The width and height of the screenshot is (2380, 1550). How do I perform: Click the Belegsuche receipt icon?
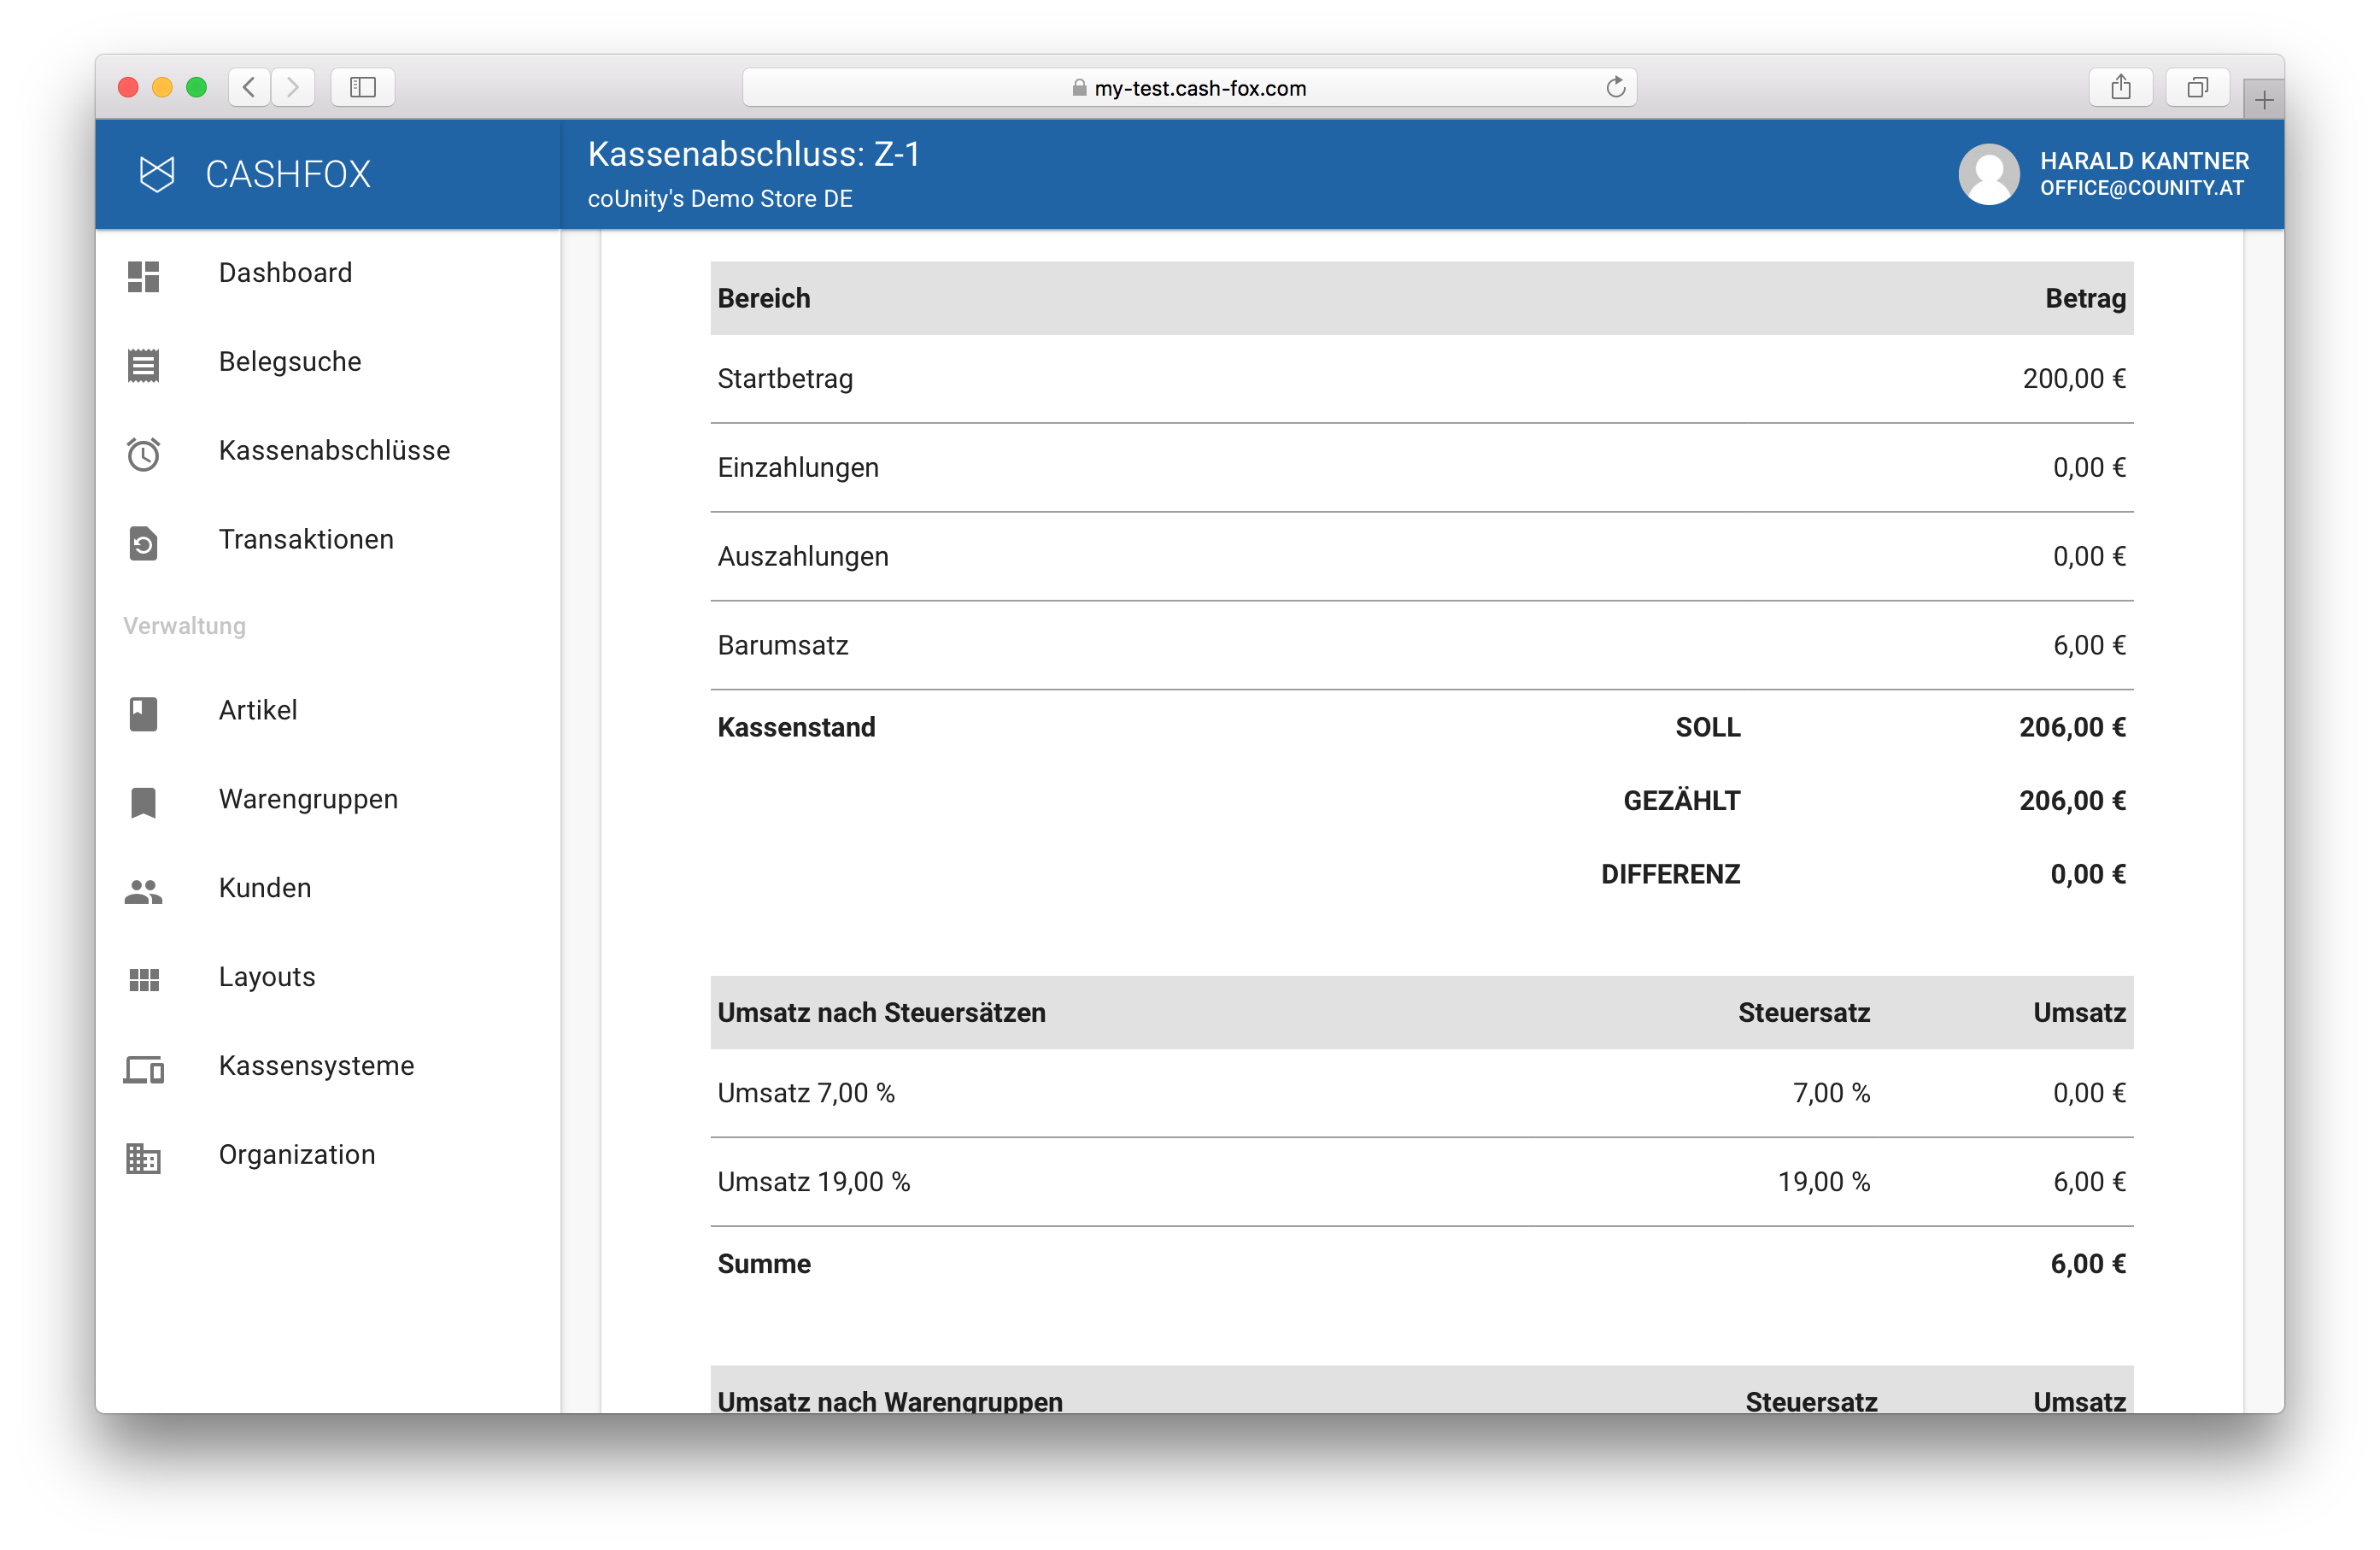[143, 364]
